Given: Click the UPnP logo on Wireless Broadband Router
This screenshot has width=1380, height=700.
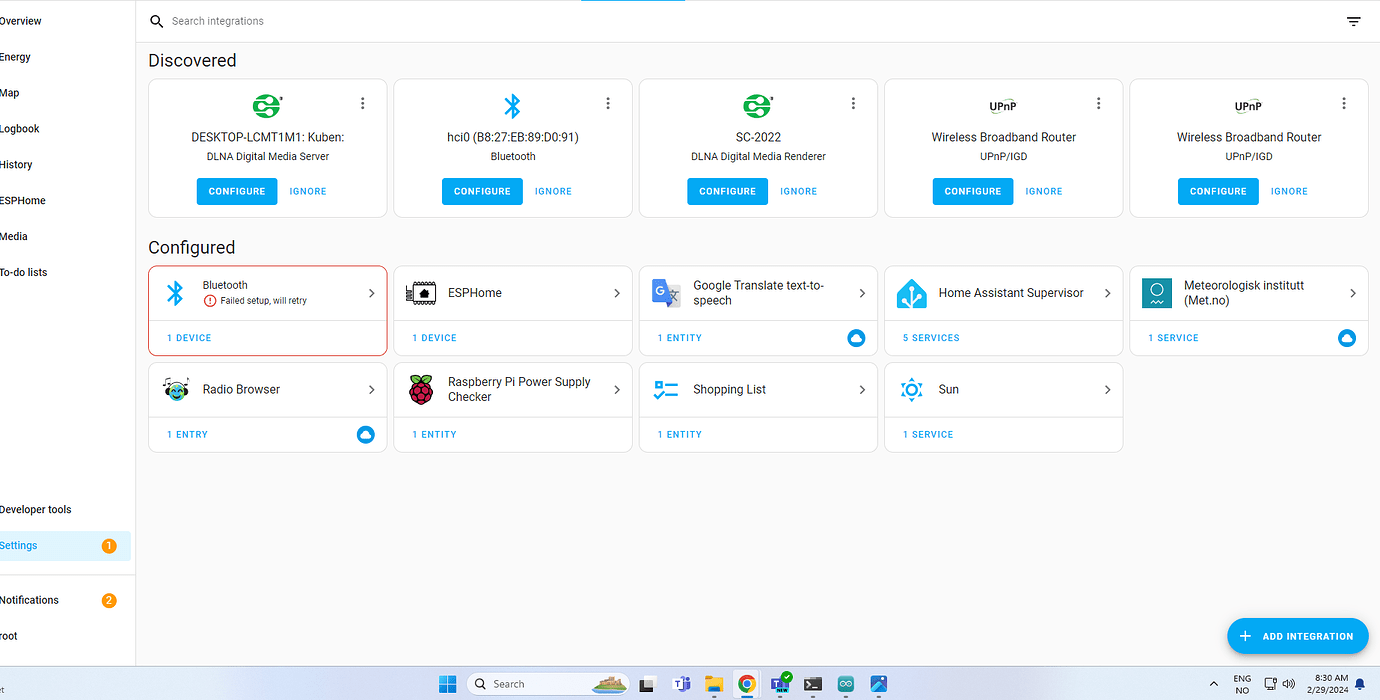Looking at the screenshot, I should (1002, 105).
